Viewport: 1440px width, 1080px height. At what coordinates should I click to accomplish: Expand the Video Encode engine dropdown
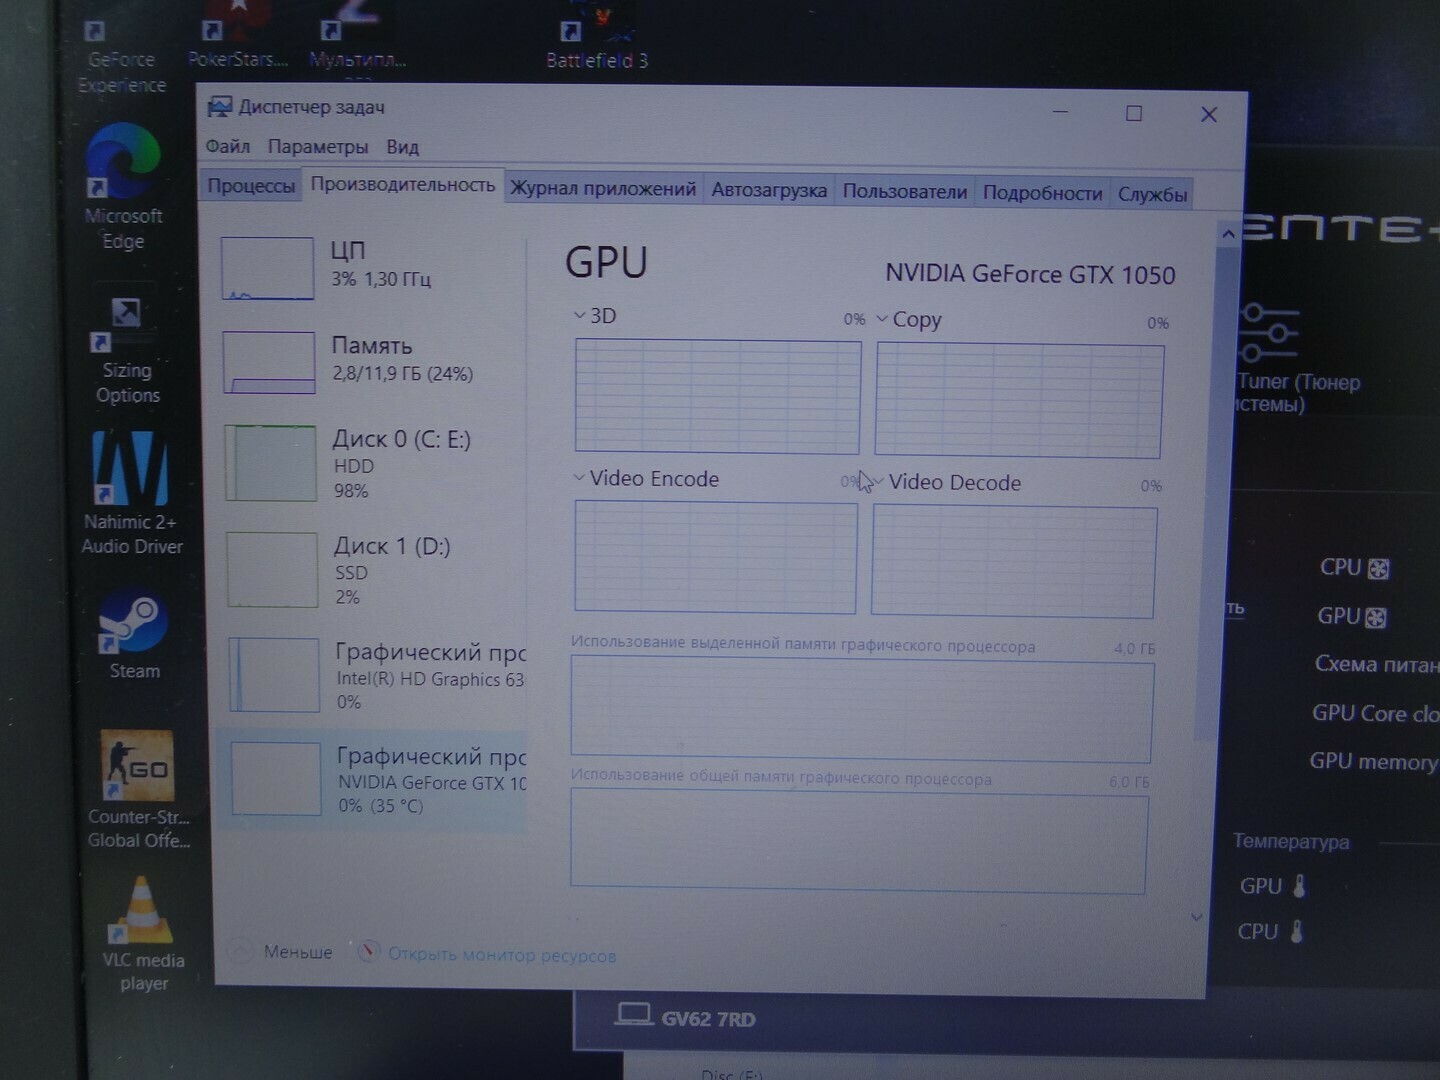579,478
